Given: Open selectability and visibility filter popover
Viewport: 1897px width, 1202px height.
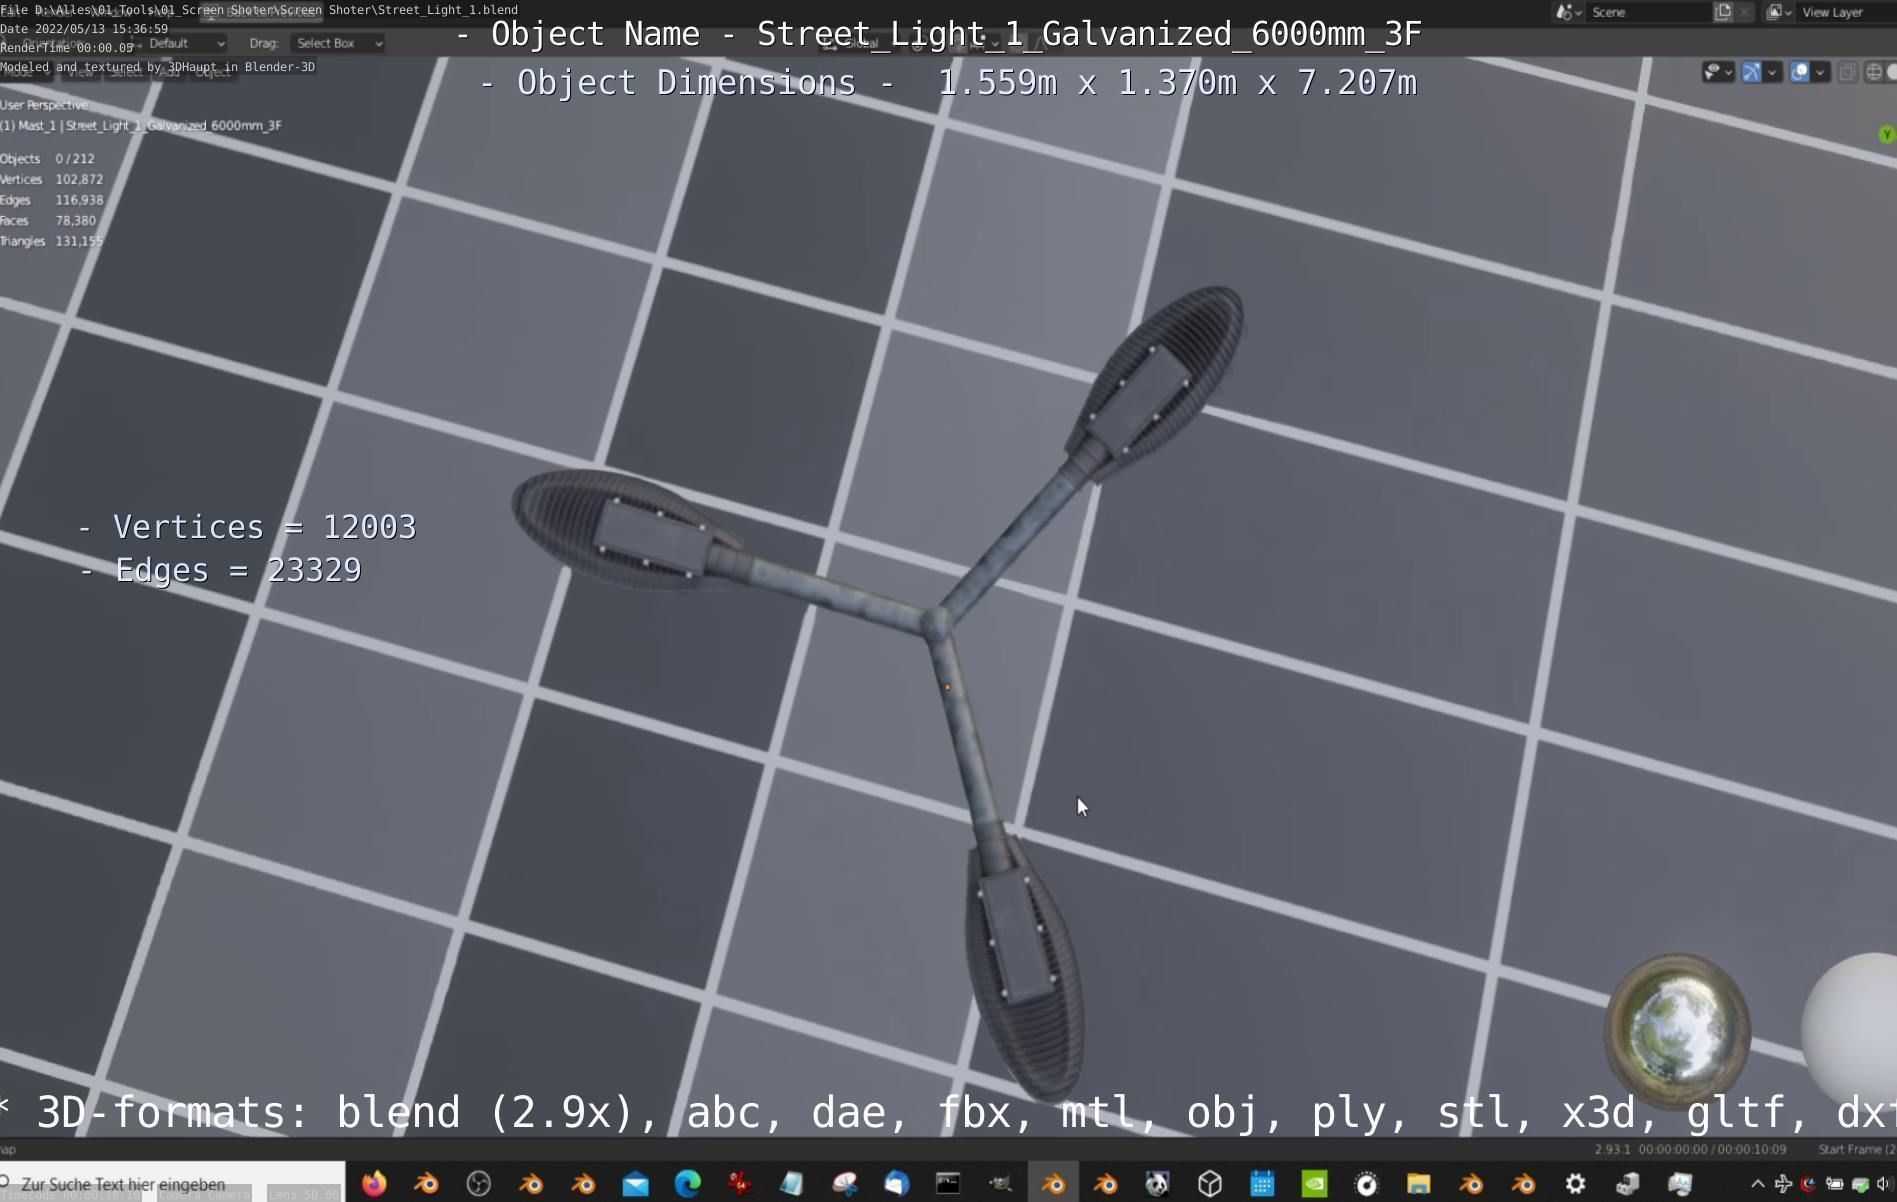Looking at the screenshot, I should 1718,72.
